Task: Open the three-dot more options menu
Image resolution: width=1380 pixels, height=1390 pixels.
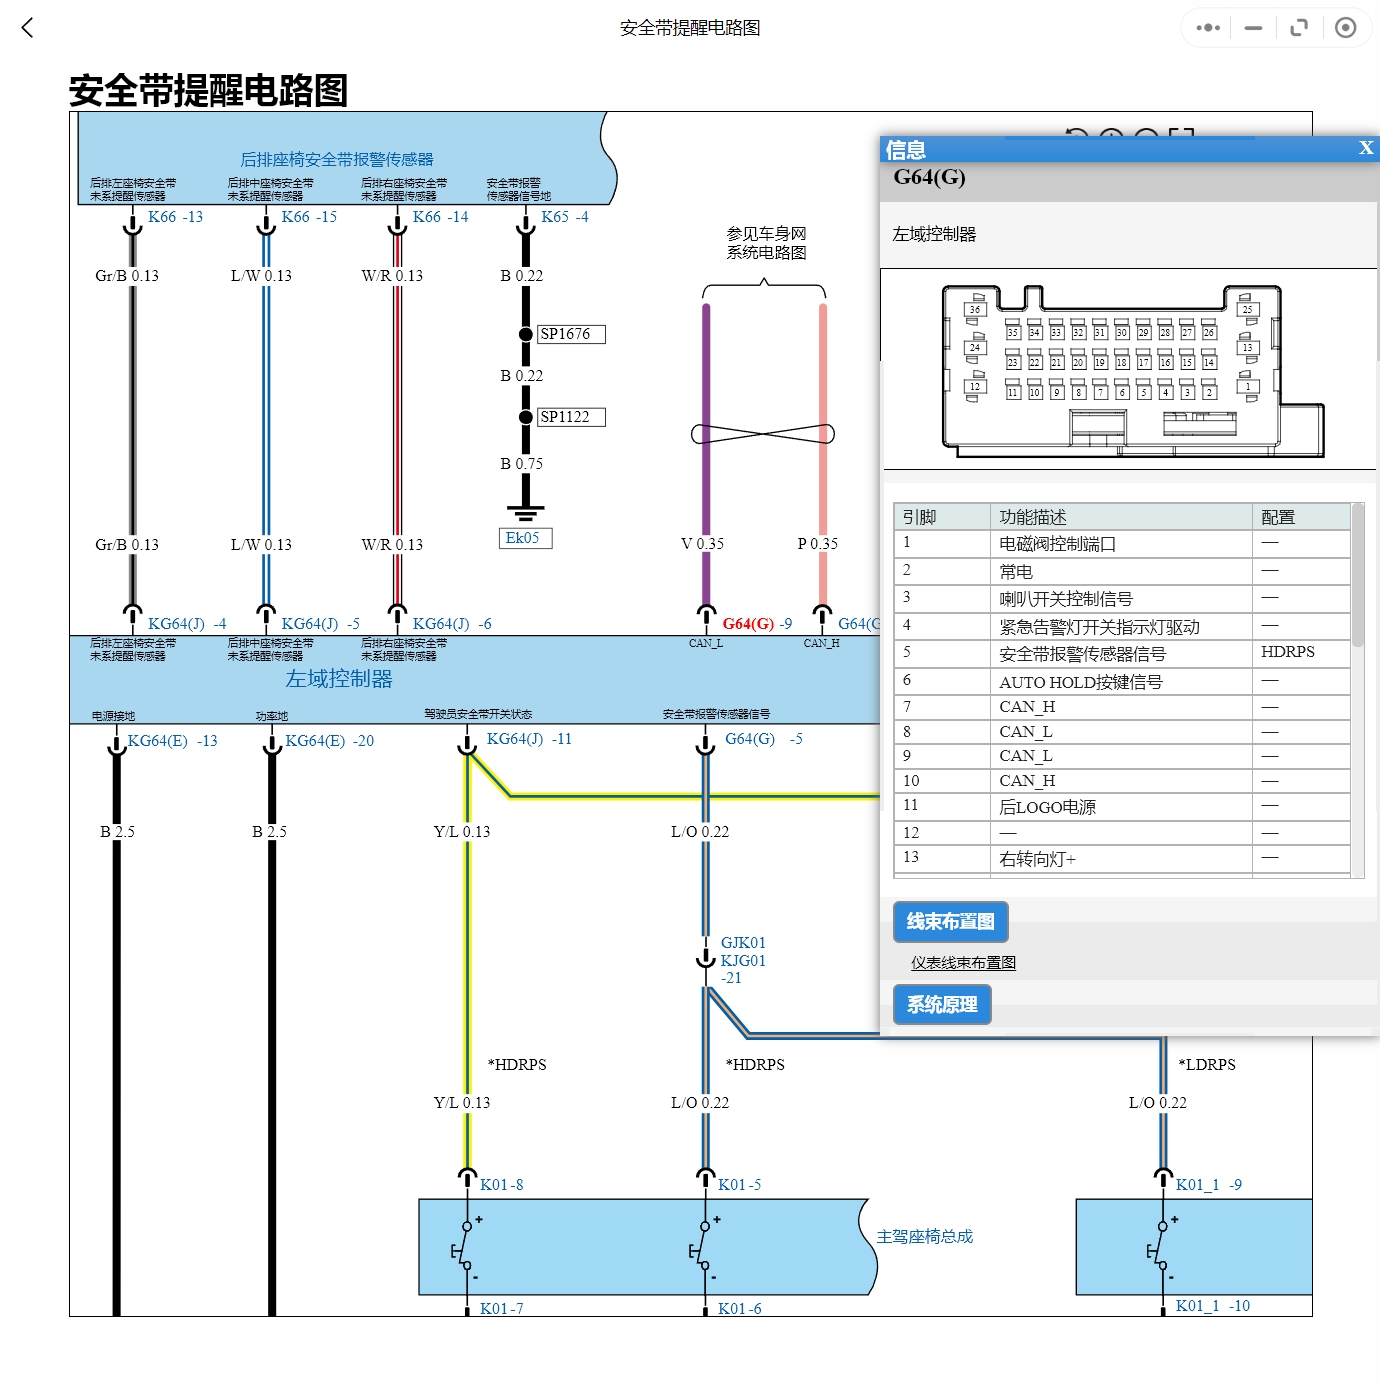Action: pyautogui.click(x=1208, y=28)
